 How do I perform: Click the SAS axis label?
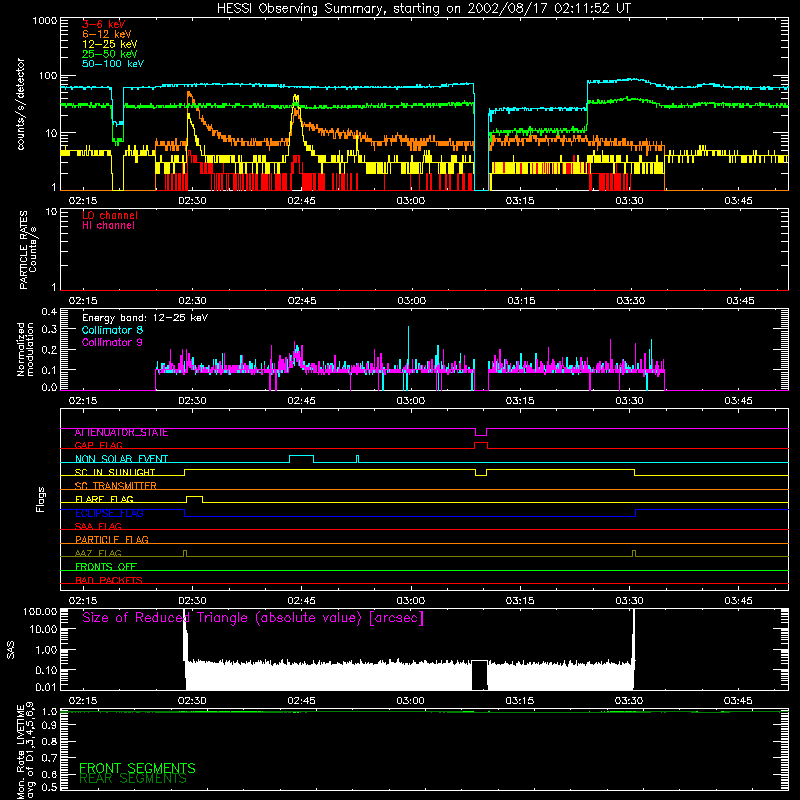click(11, 650)
